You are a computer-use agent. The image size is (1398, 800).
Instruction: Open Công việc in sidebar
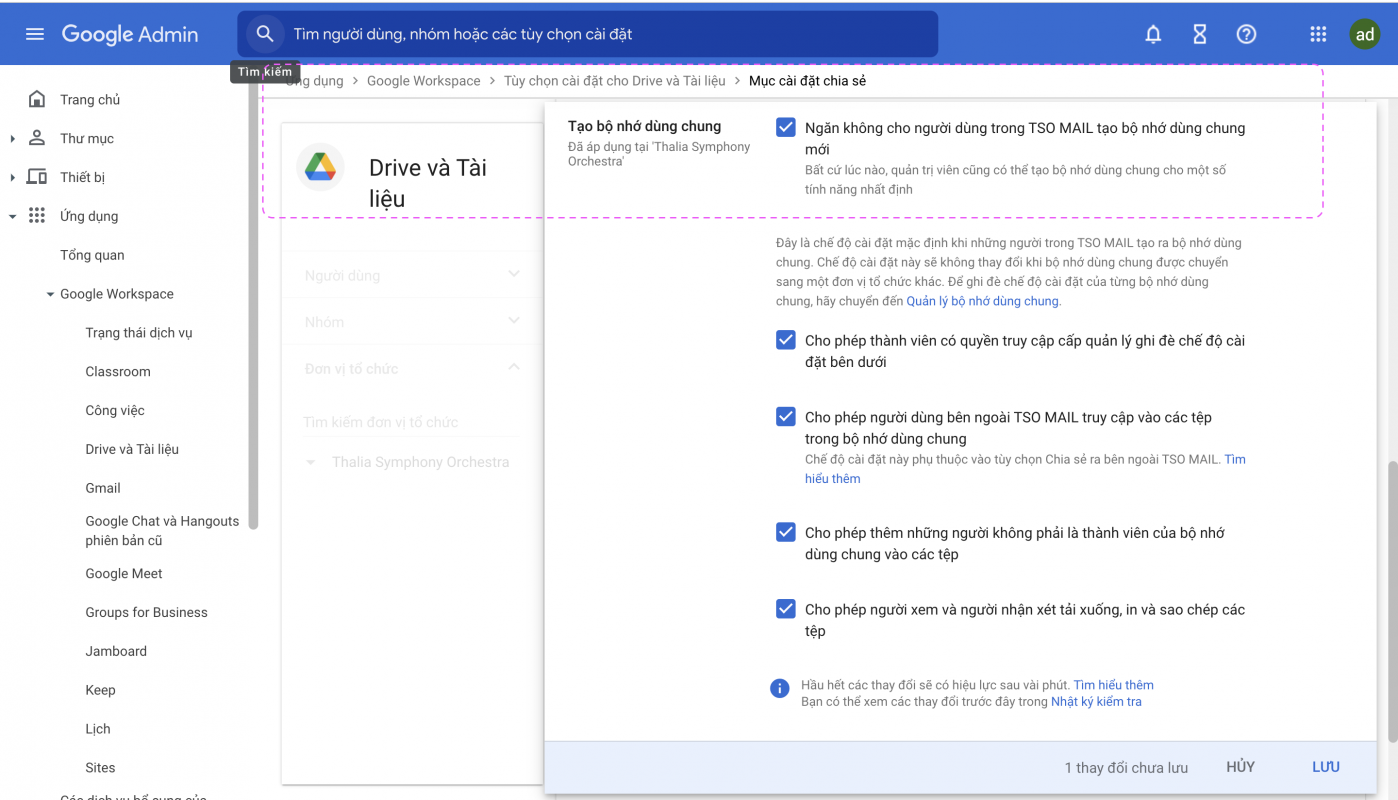(x=115, y=411)
